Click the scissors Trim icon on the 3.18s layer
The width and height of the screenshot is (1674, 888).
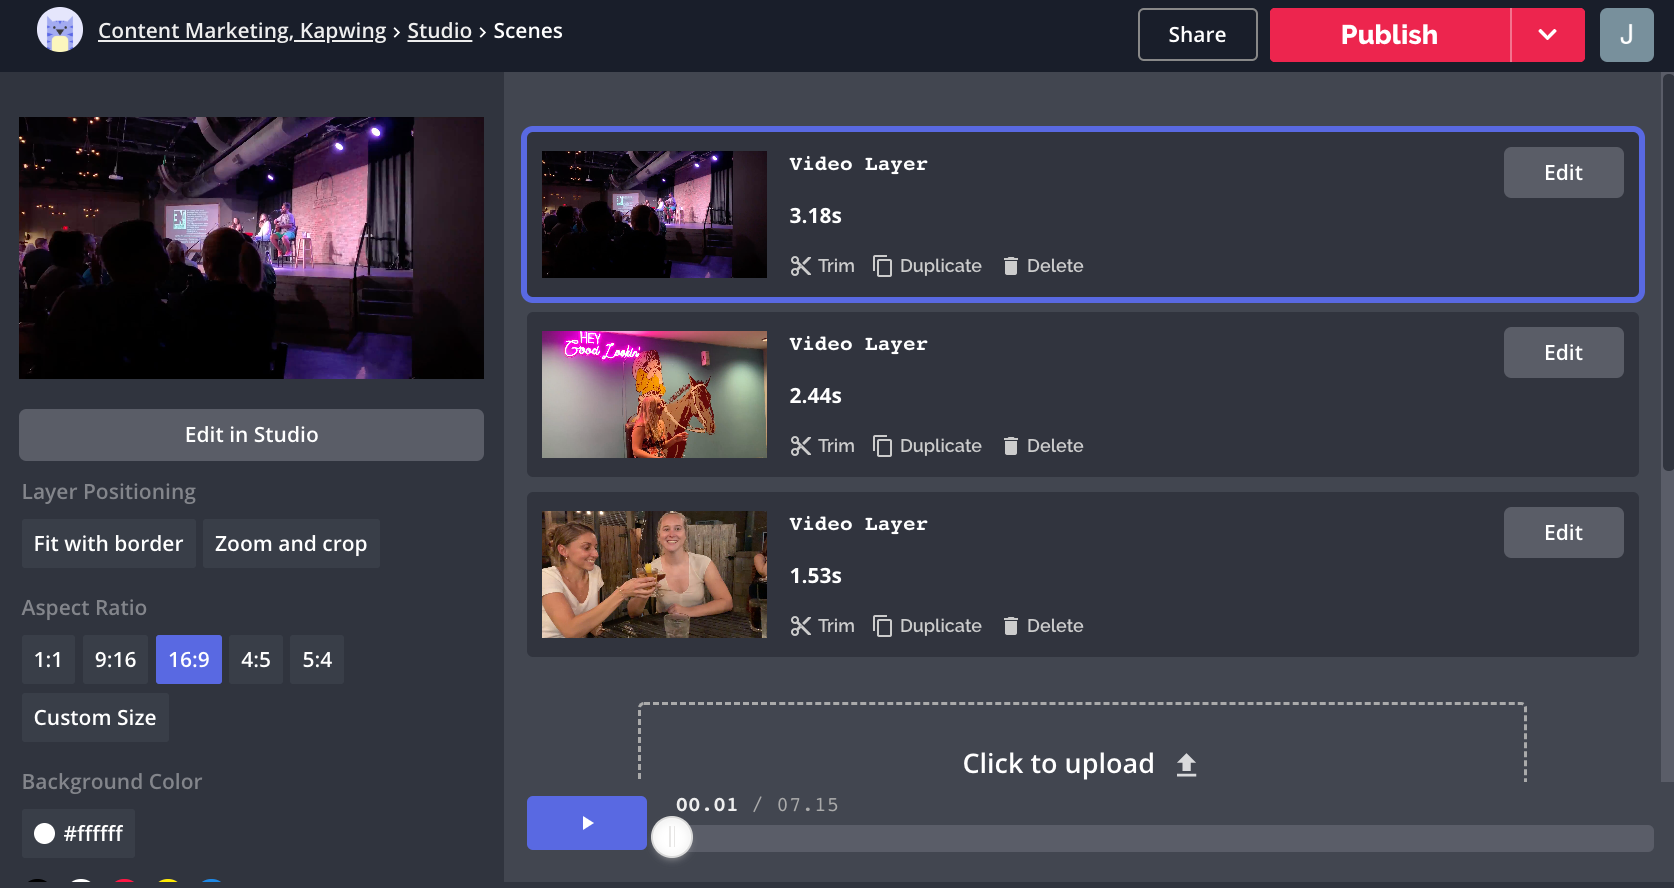pyautogui.click(x=800, y=266)
